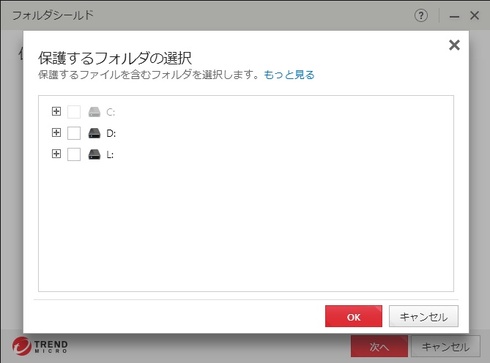The image size is (490, 363).
Task: Expand the D: drive tree node
Action: 56,133
